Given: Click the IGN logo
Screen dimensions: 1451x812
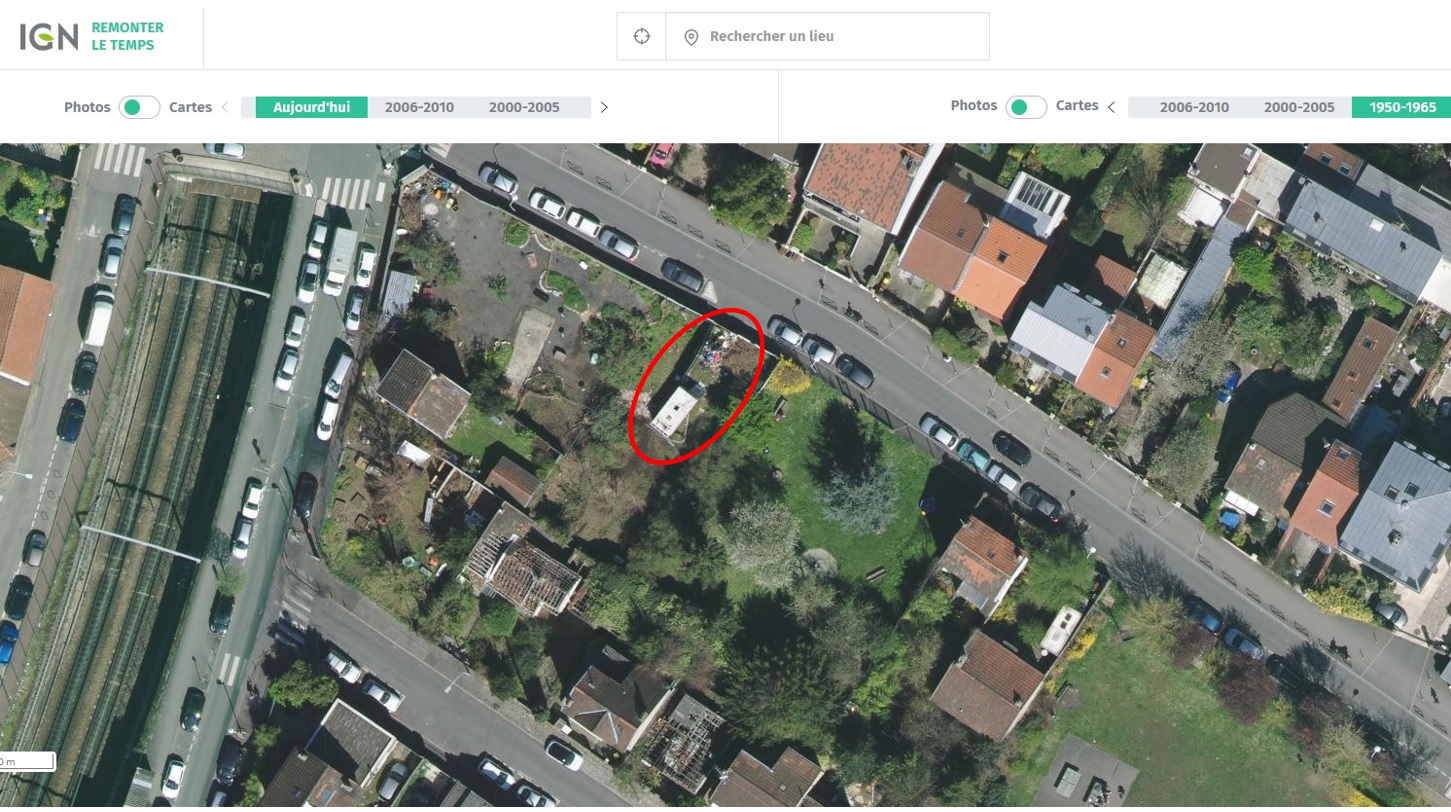Looking at the screenshot, I should (x=48, y=37).
